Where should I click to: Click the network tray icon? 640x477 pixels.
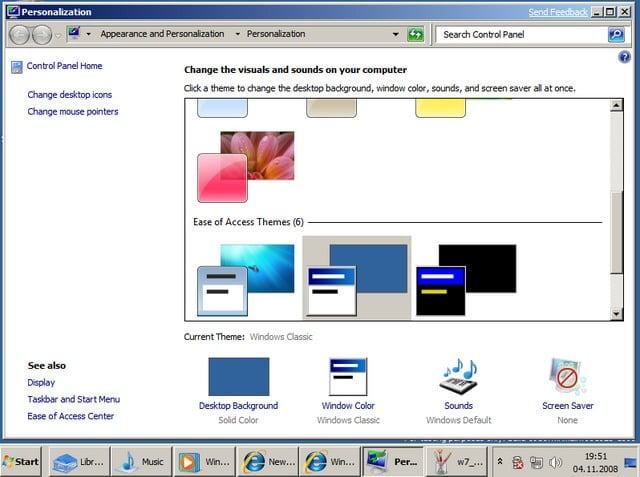point(536,462)
